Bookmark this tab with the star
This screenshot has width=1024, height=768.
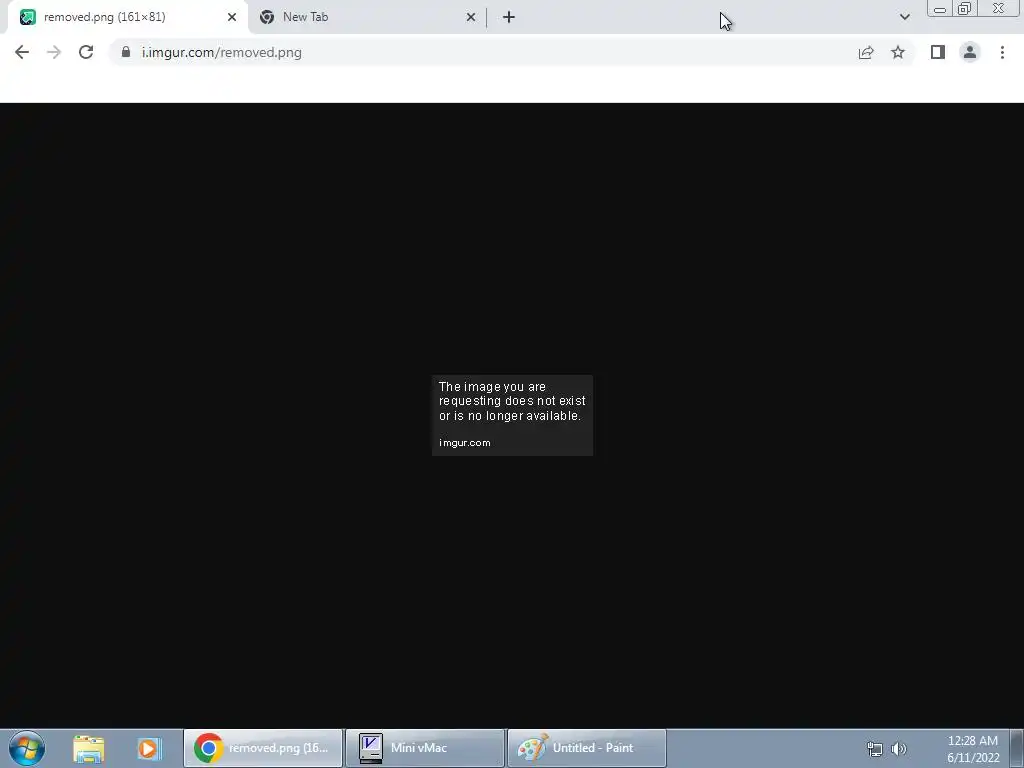pos(898,52)
